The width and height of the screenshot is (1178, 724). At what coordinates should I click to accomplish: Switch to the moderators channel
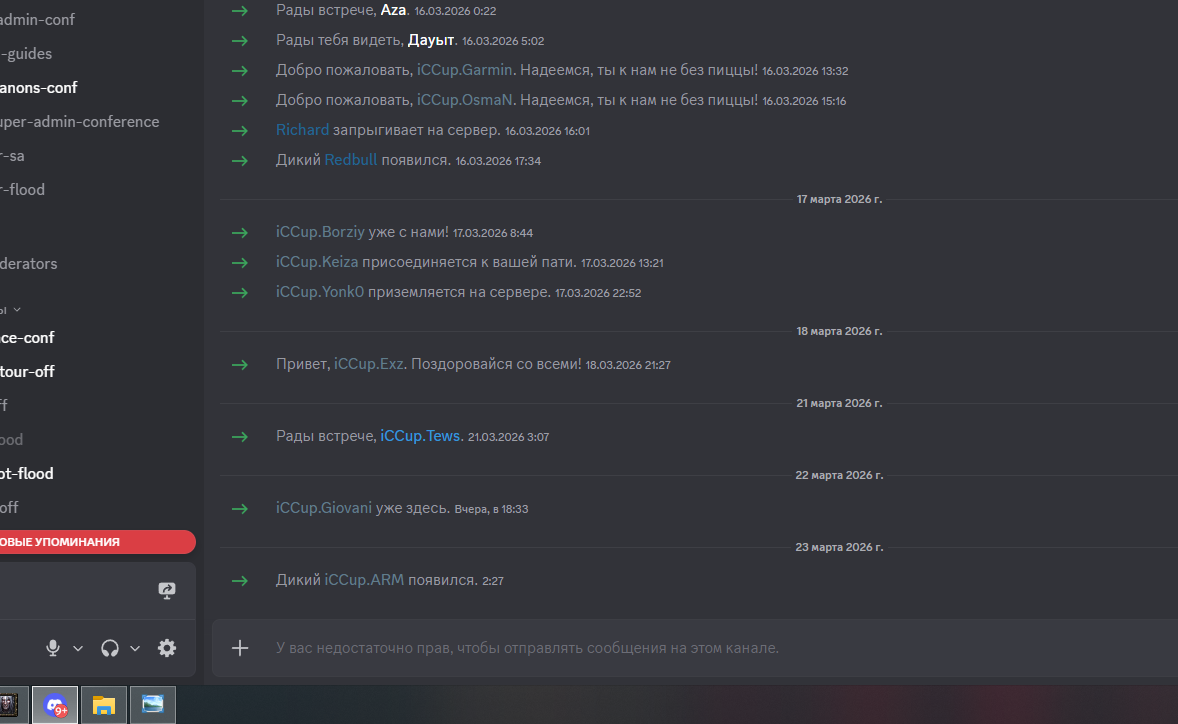point(29,264)
